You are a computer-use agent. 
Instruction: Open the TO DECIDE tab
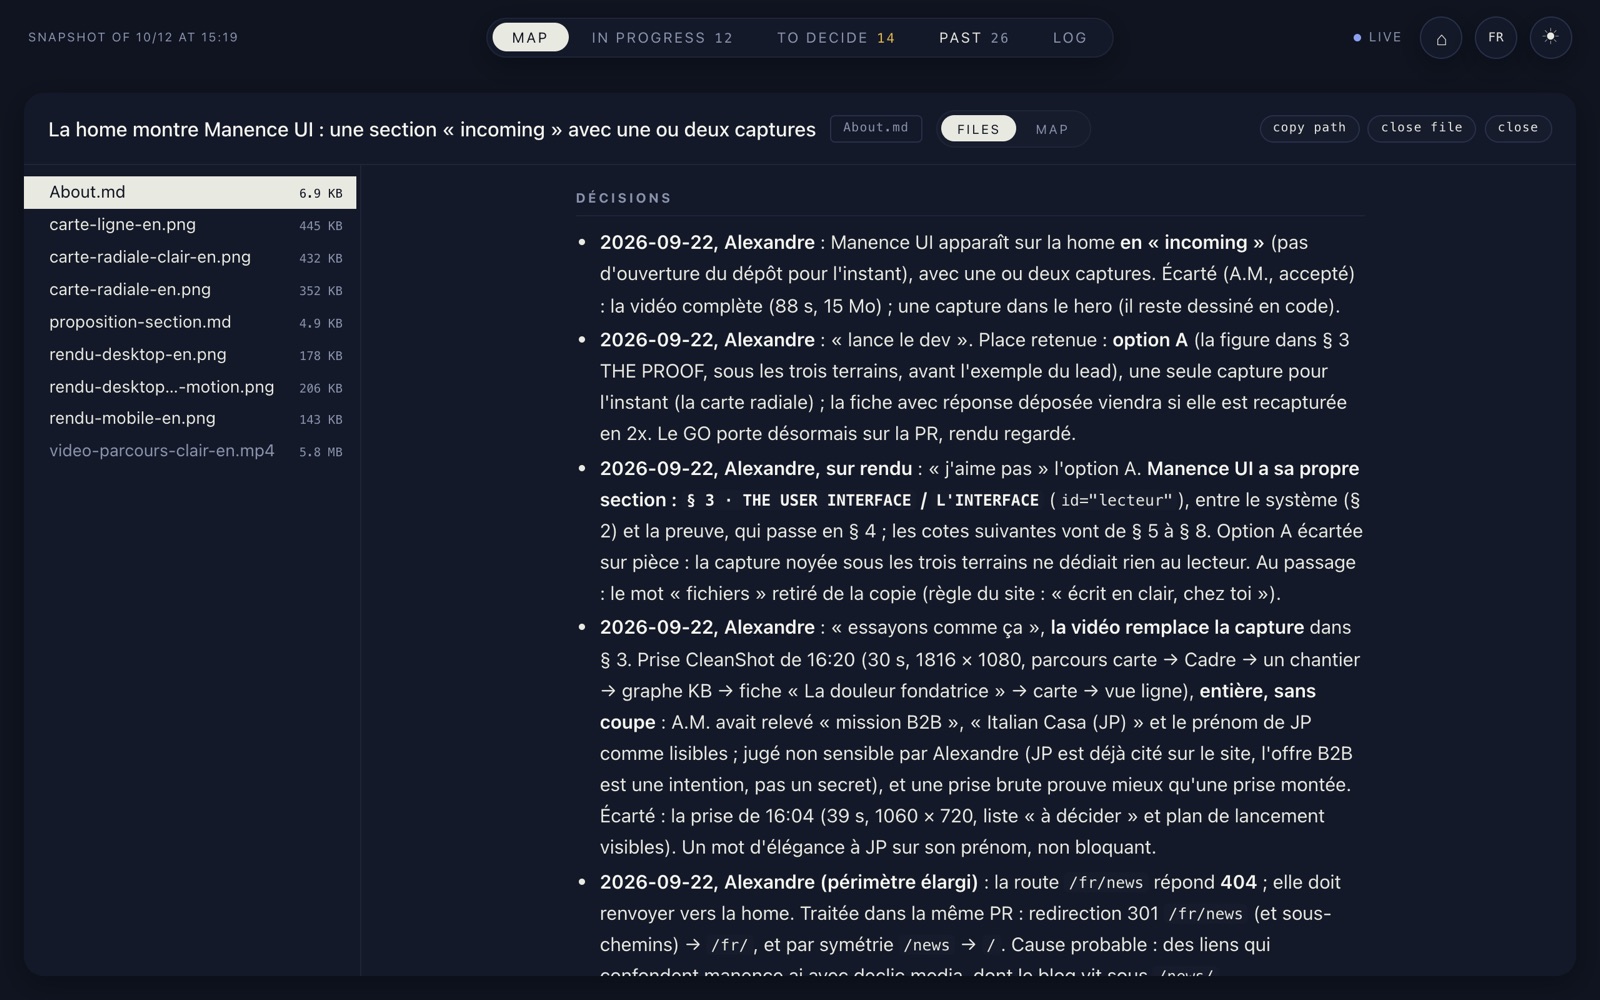836,38
